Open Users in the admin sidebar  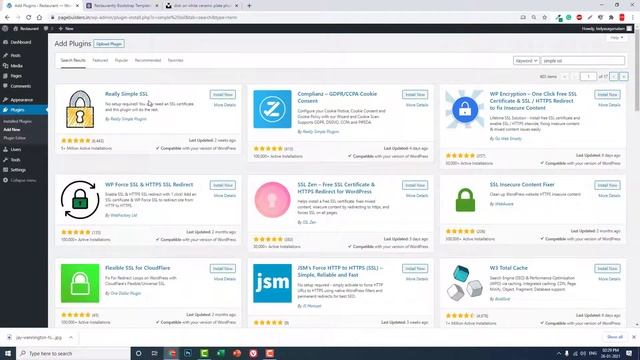(x=16, y=150)
